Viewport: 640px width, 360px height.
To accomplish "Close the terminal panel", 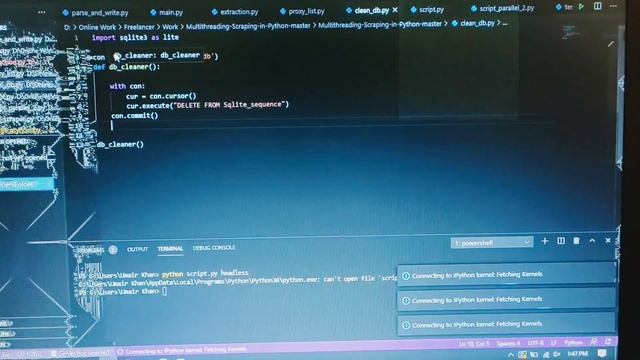I will [x=608, y=240].
